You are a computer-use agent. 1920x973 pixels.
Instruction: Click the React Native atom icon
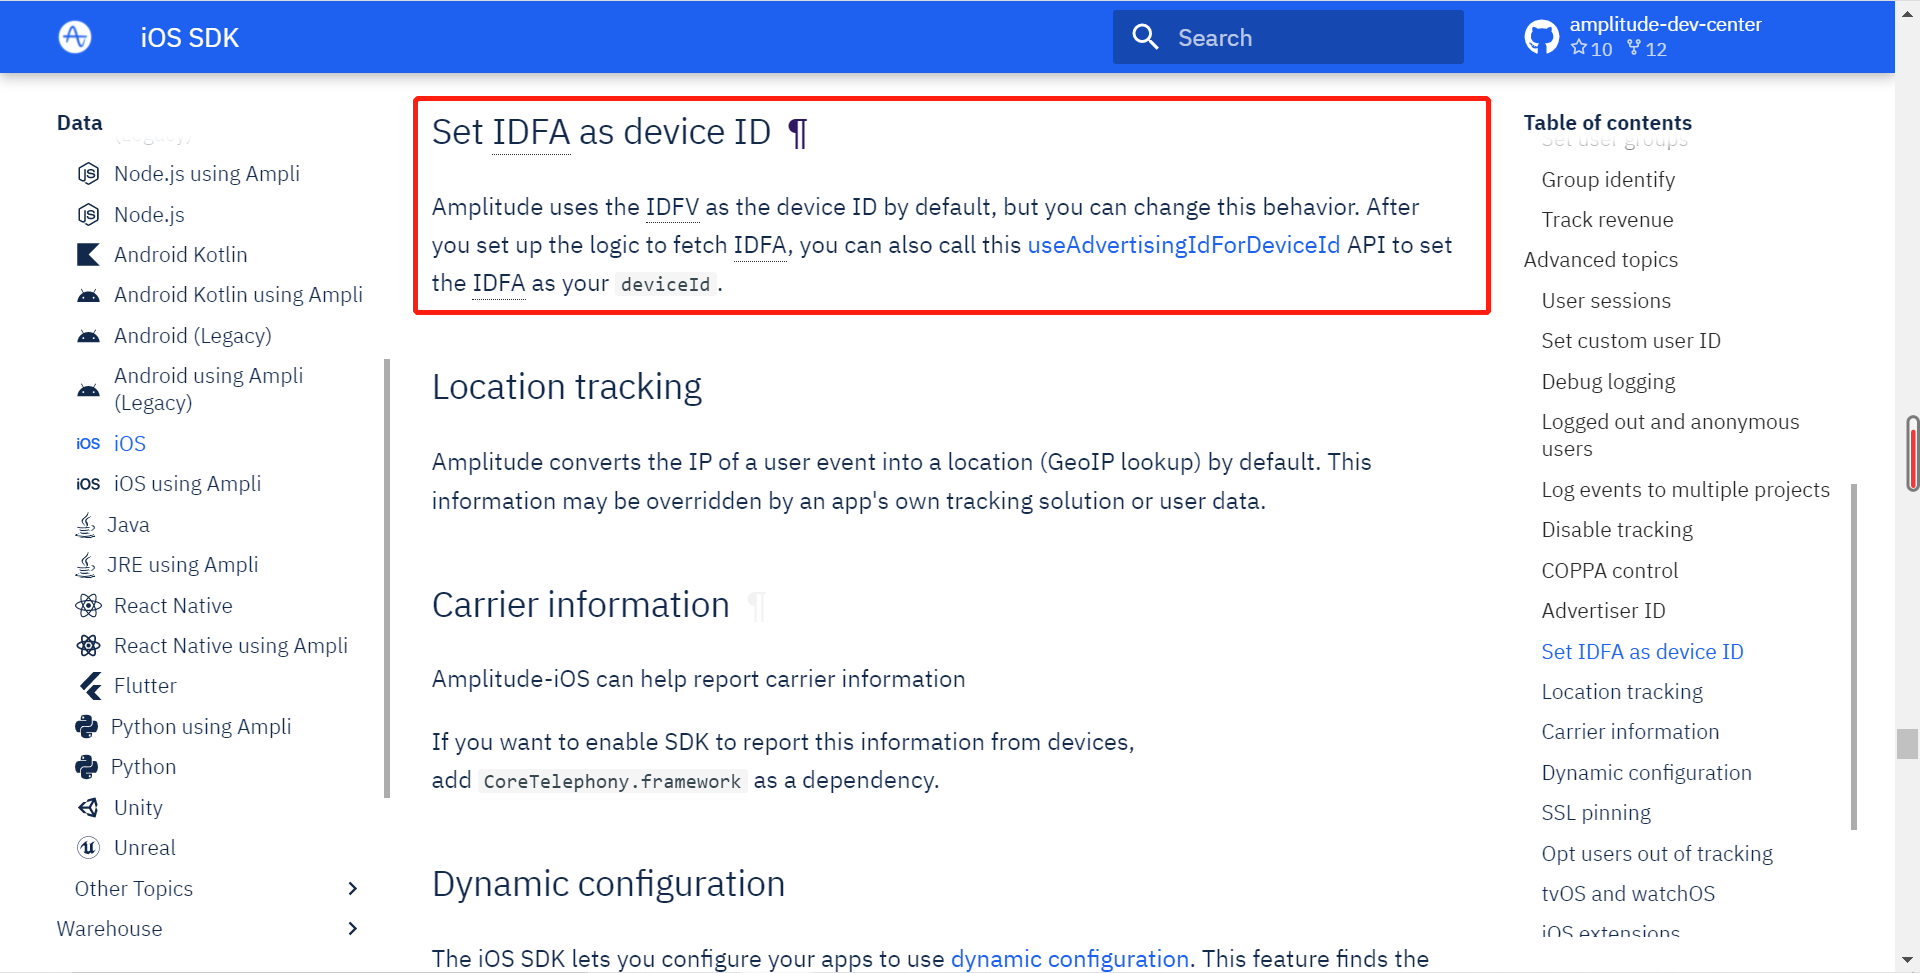pyautogui.click(x=88, y=605)
